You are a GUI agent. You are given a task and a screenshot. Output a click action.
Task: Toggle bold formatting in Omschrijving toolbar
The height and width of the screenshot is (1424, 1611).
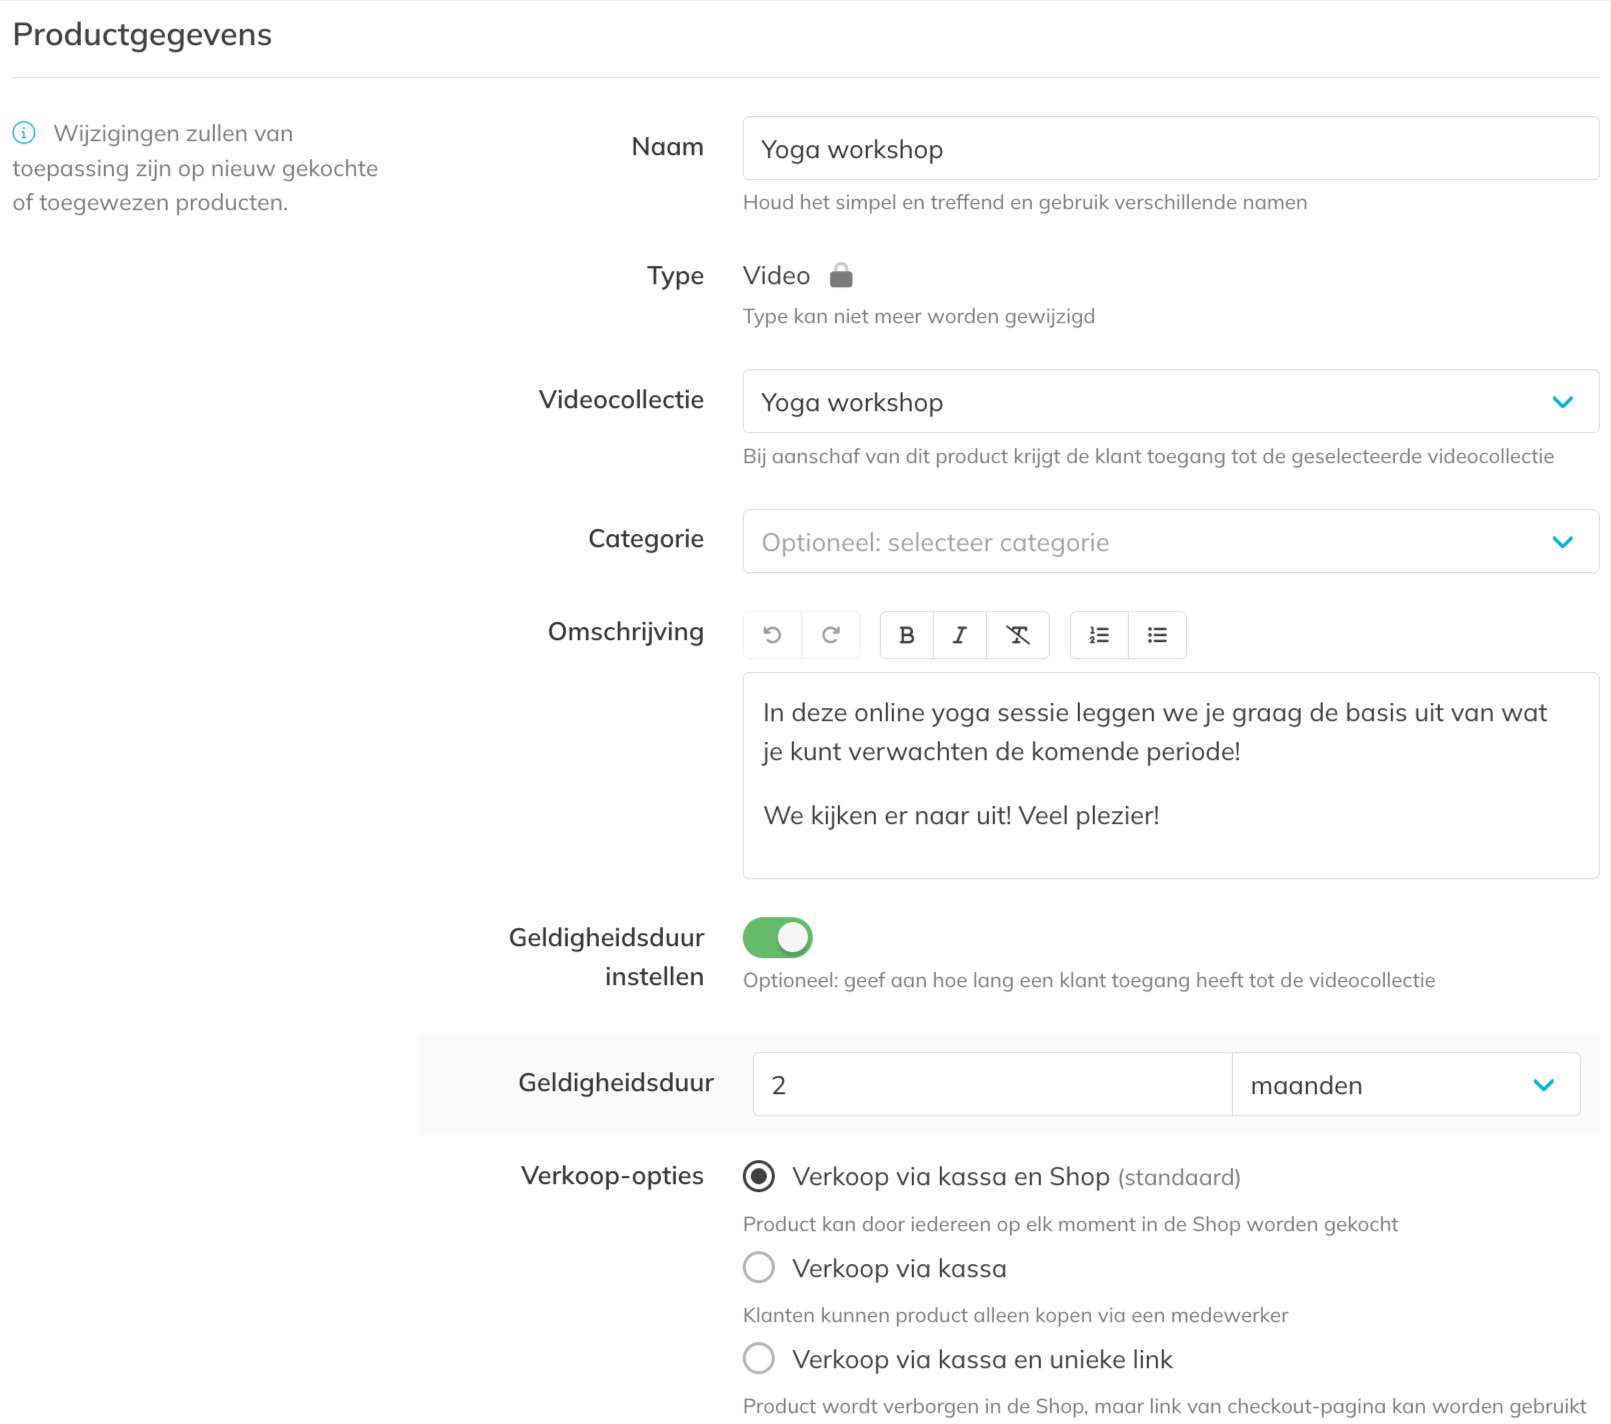907,635
